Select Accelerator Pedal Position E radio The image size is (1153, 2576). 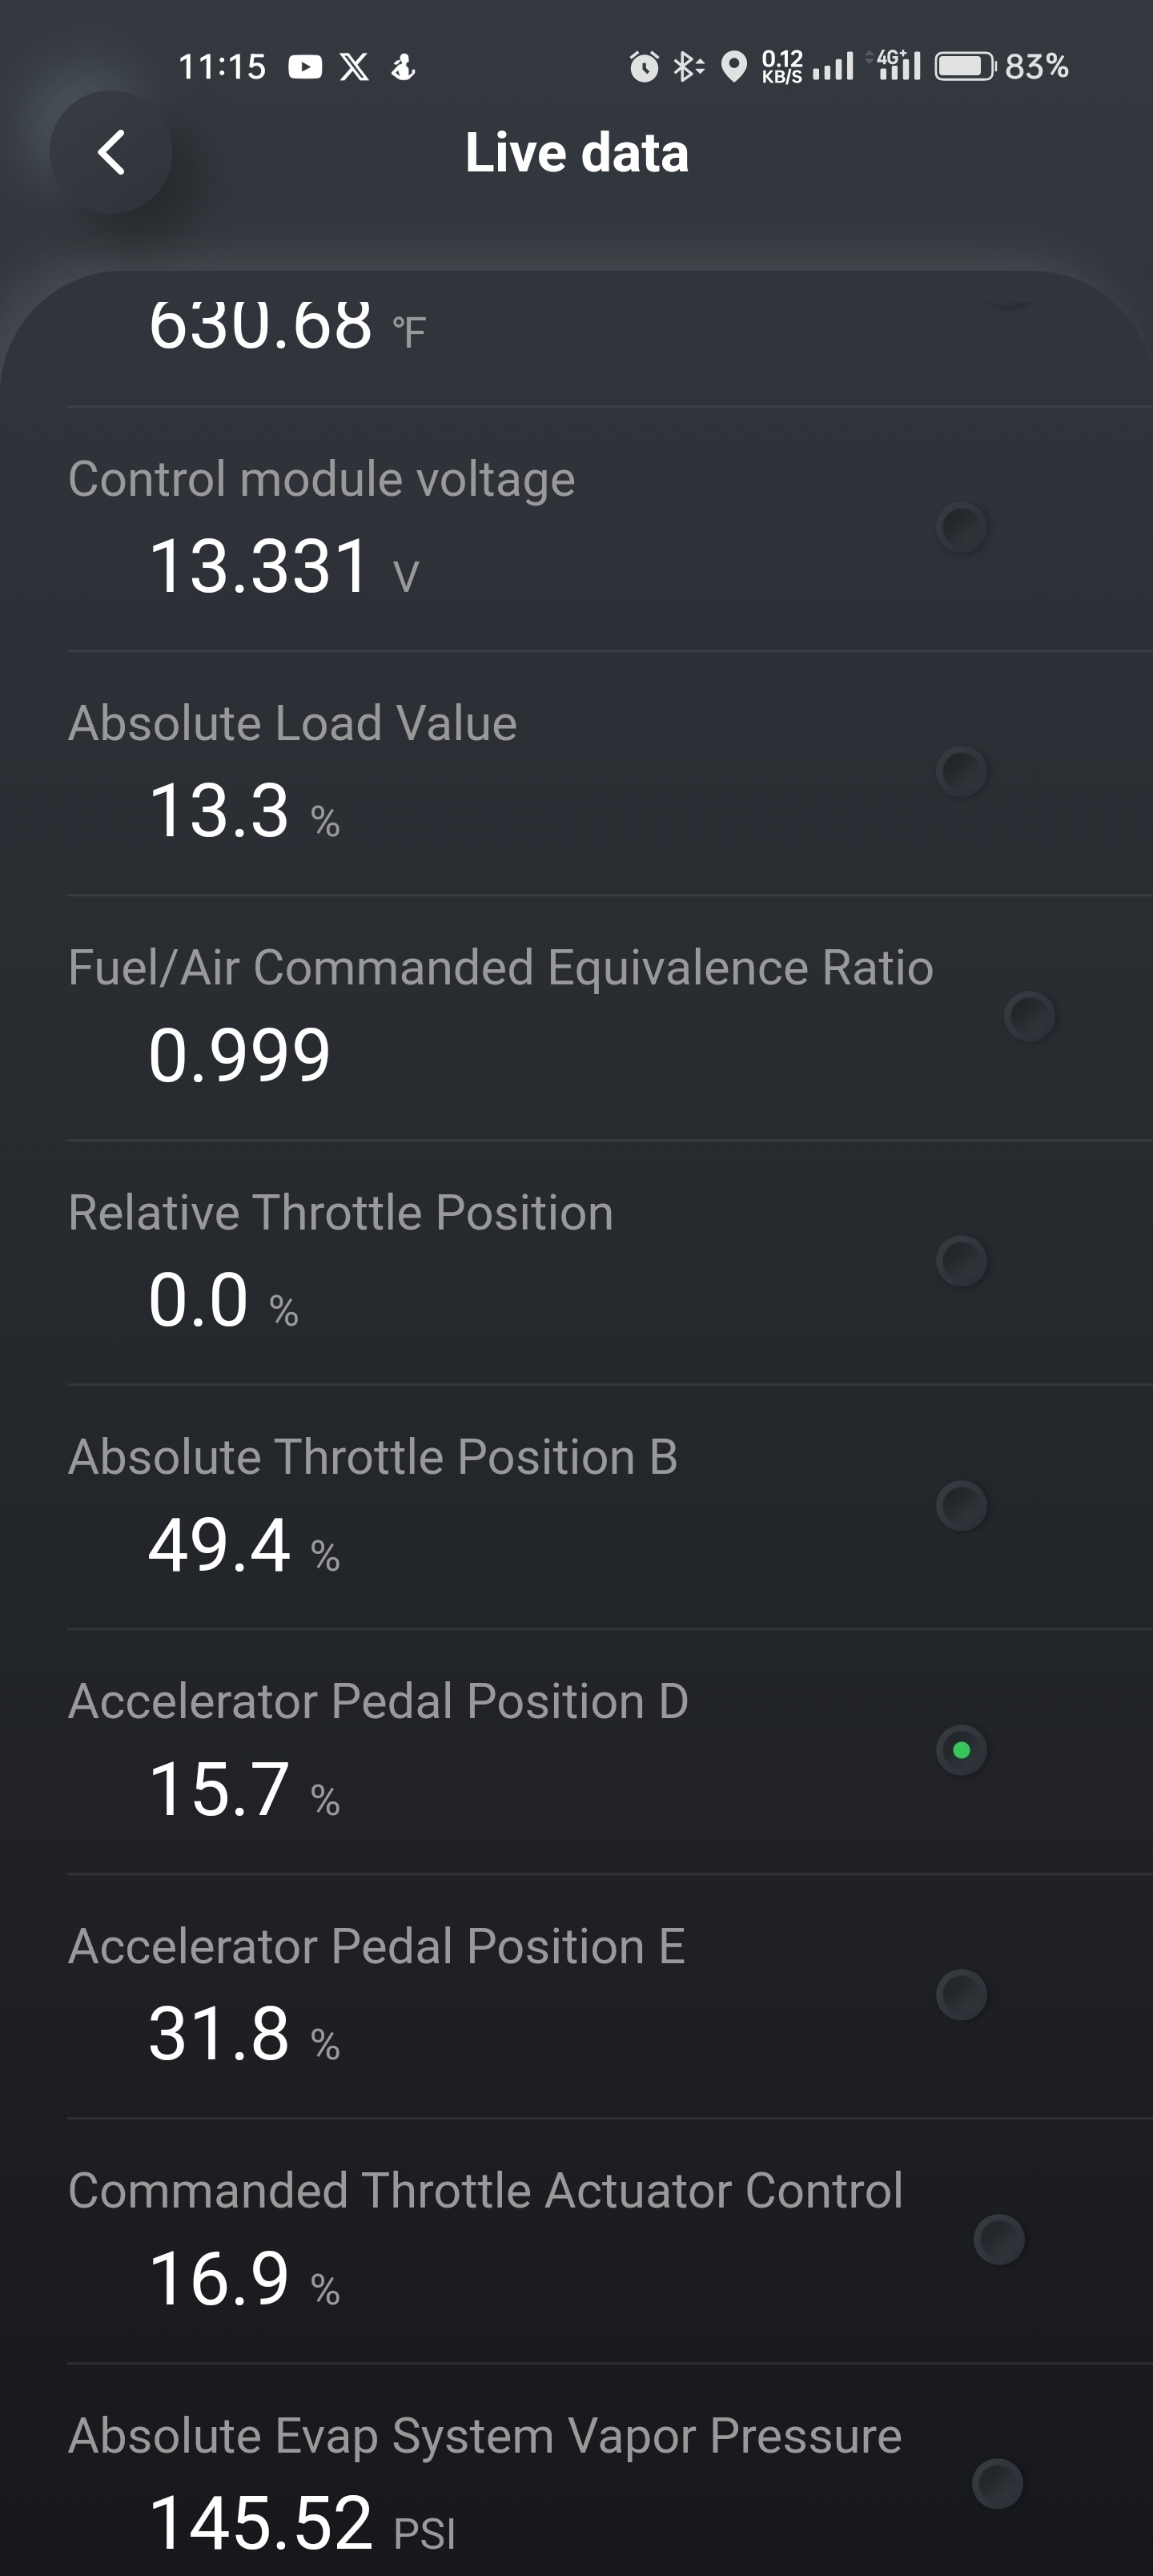point(962,1995)
